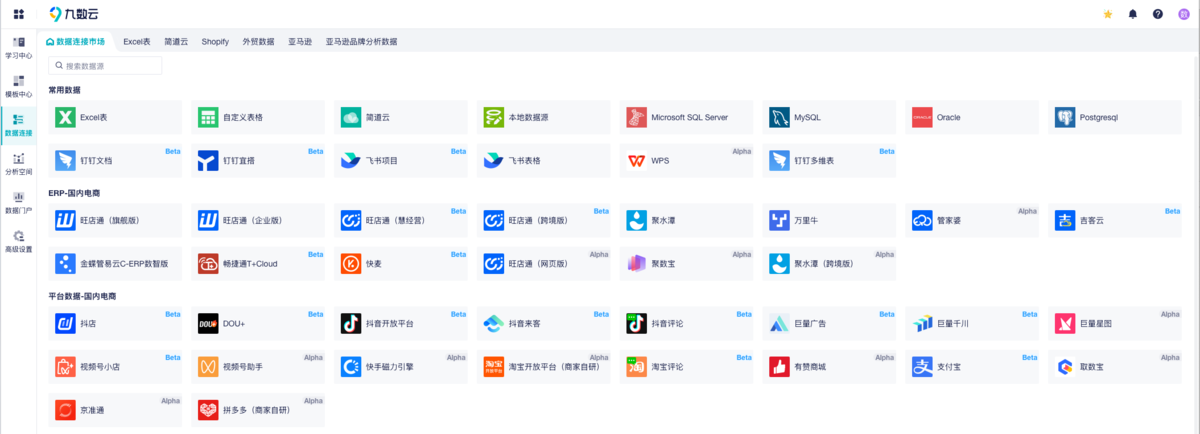Select the 快手磁力引擎 card
This screenshot has height=434, width=1200.
(x=402, y=367)
